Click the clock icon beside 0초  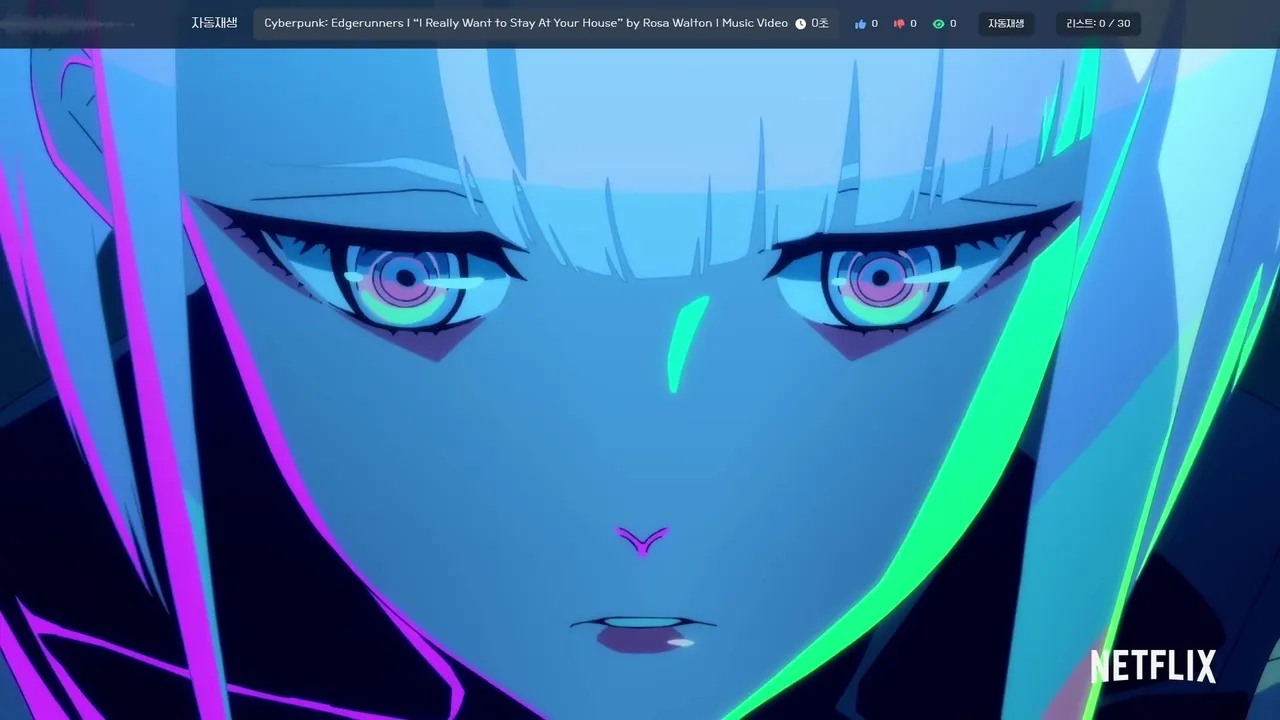coord(800,24)
